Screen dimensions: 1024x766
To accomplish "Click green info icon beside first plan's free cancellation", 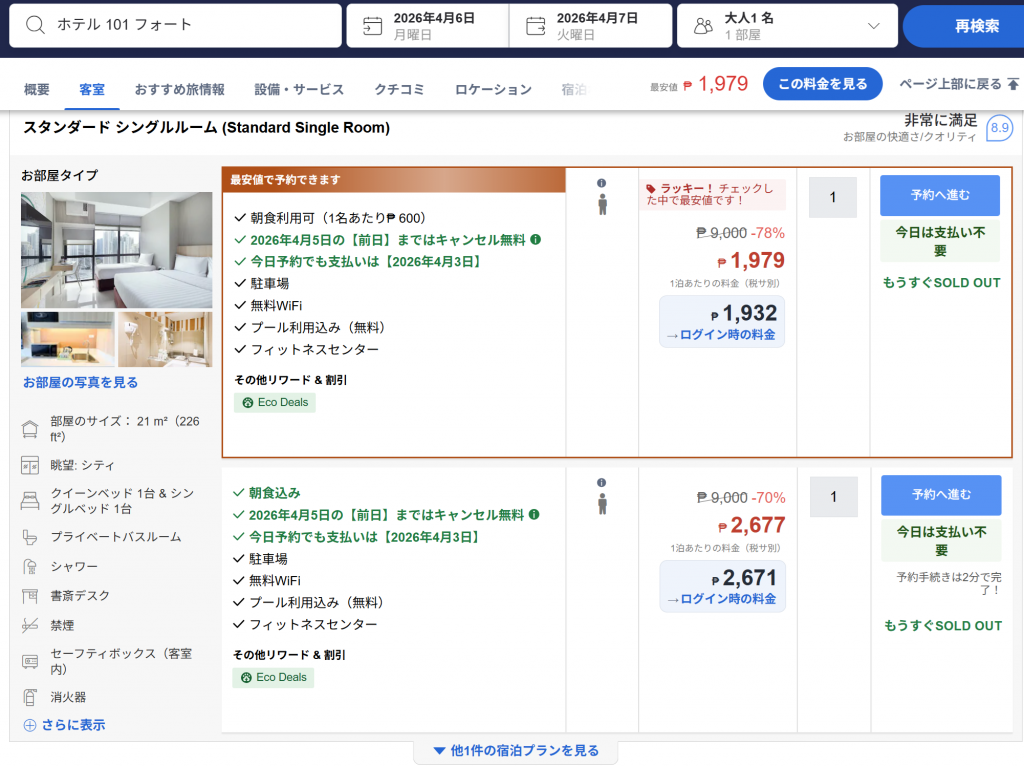I will click(x=535, y=240).
